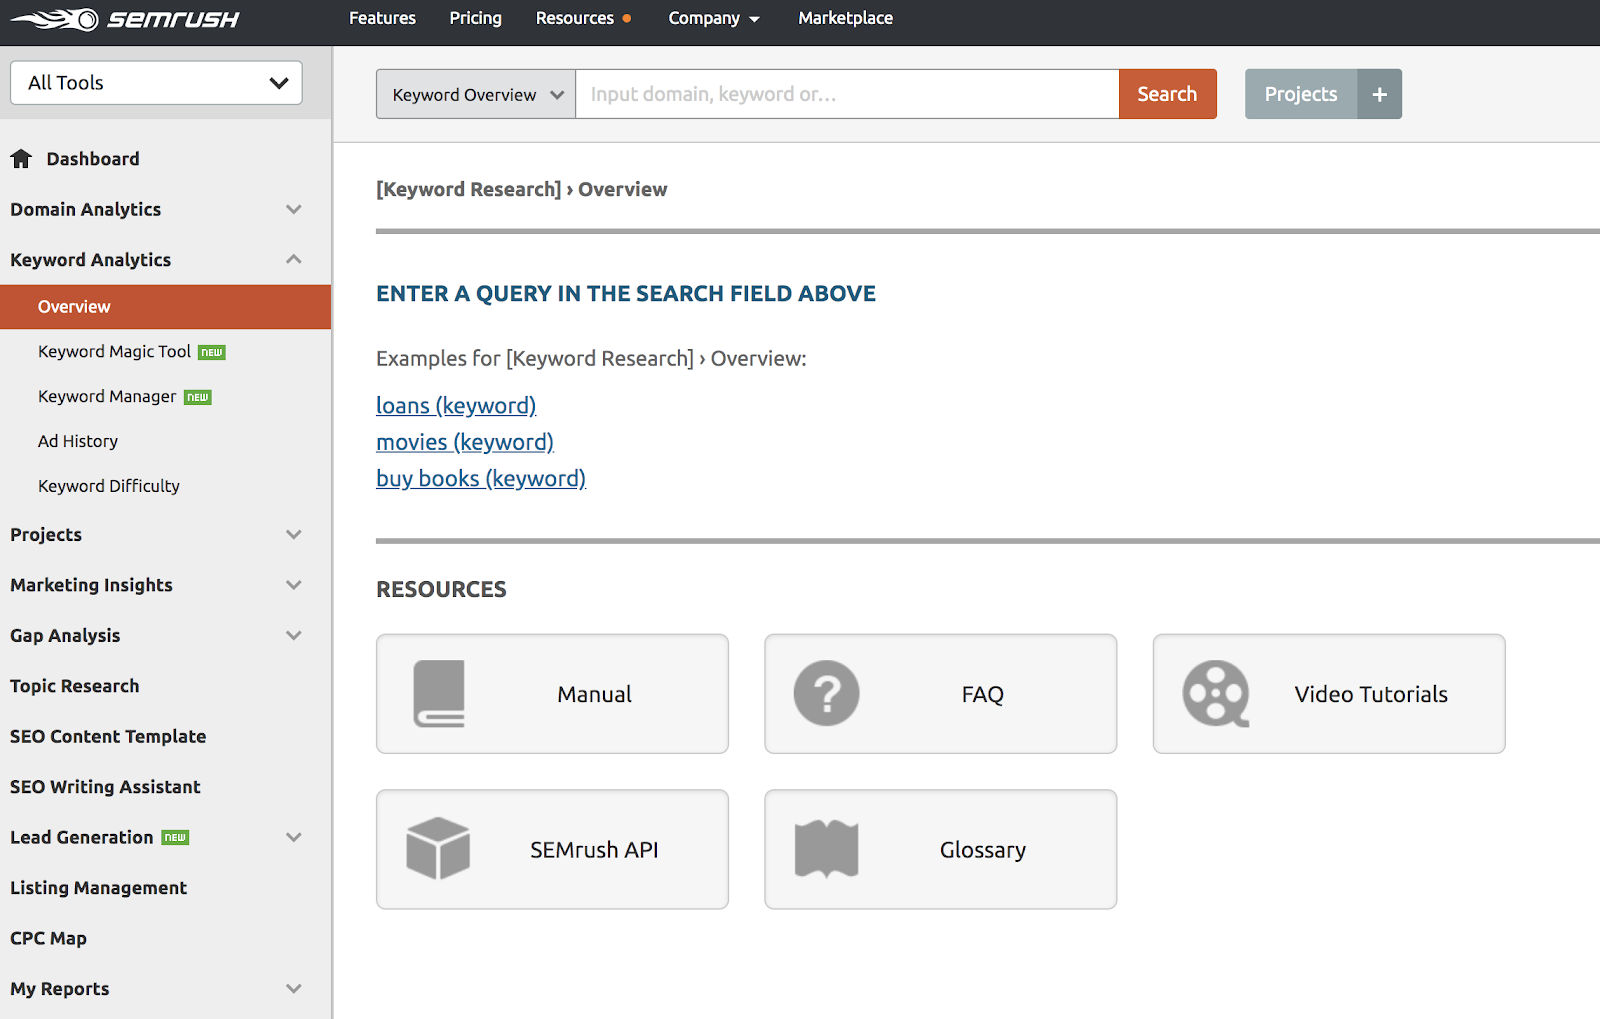Open SEO Content Template
Screen dimensions: 1600x1019
pyautogui.click(x=108, y=736)
